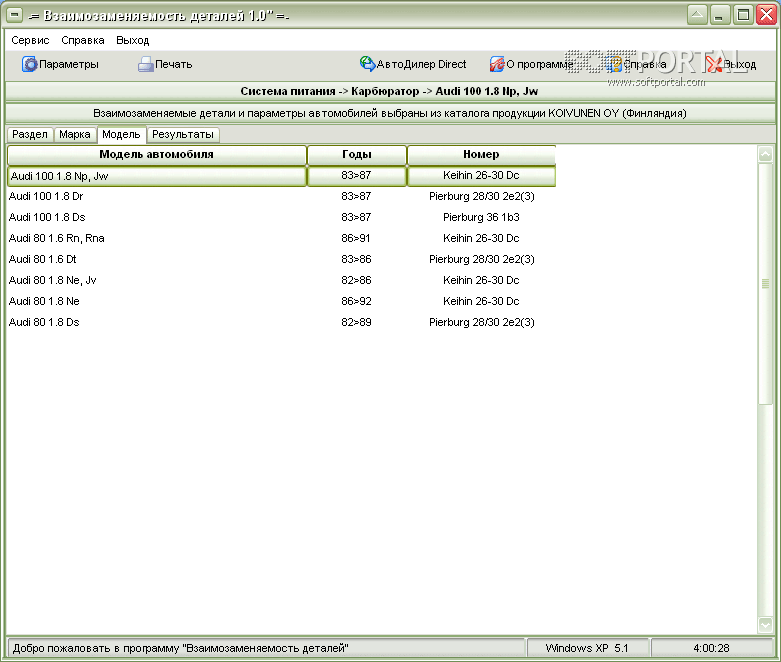Click the АвтоДилер Direct globe icon
The image size is (781, 662).
(367, 64)
